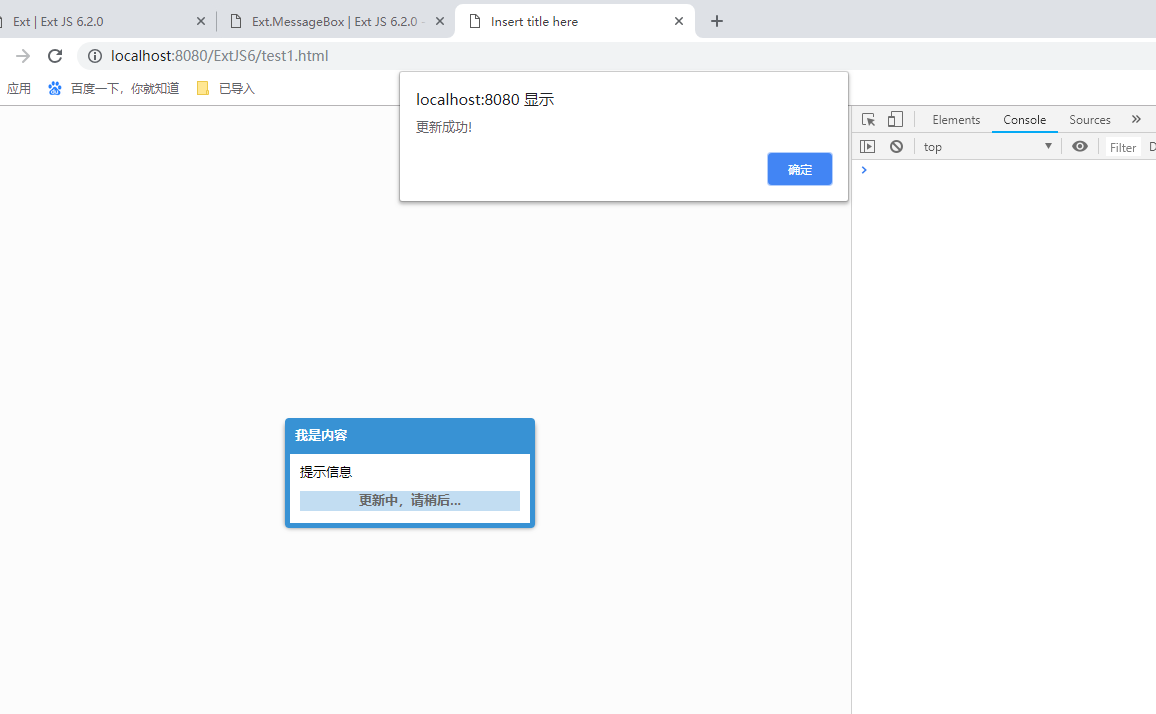Toggle the device toolbar in DevTools
The width and height of the screenshot is (1156, 714).
(895, 119)
